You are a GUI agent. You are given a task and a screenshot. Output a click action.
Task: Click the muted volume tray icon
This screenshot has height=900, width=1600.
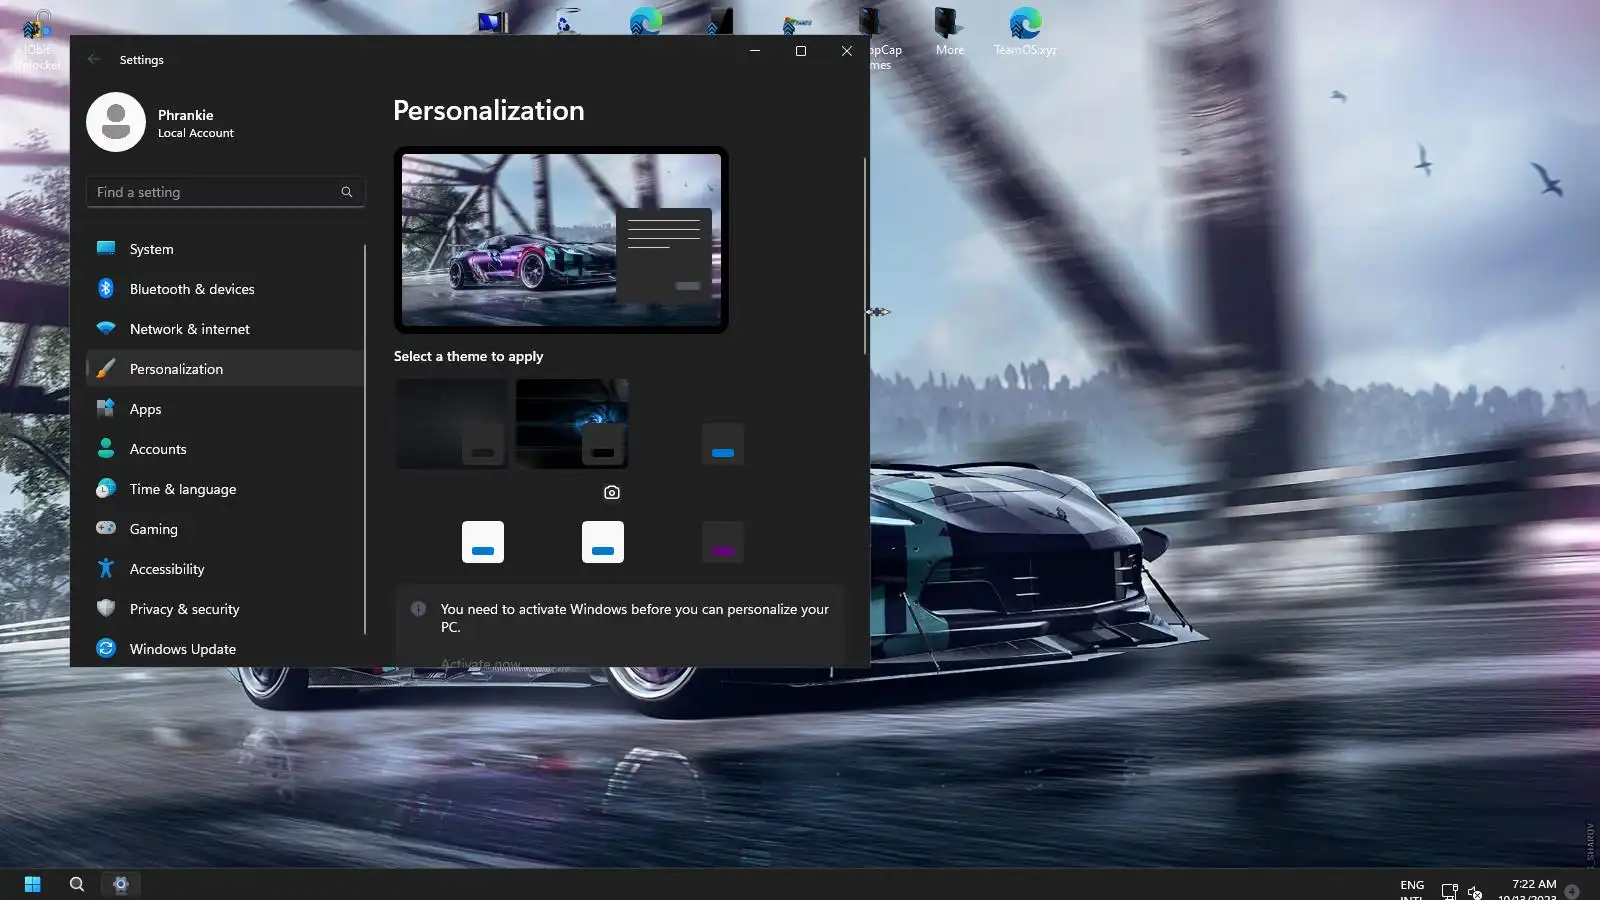(1474, 891)
